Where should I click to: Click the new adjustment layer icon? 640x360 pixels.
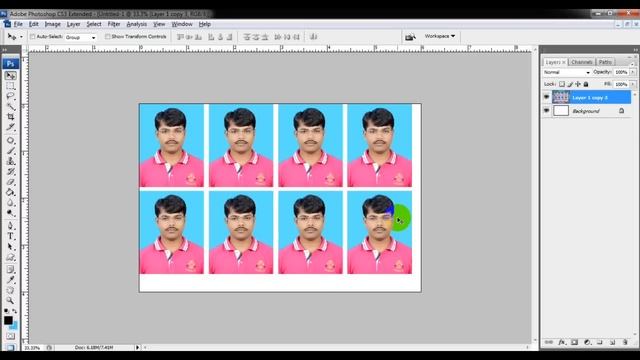pyautogui.click(x=587, y=342)
